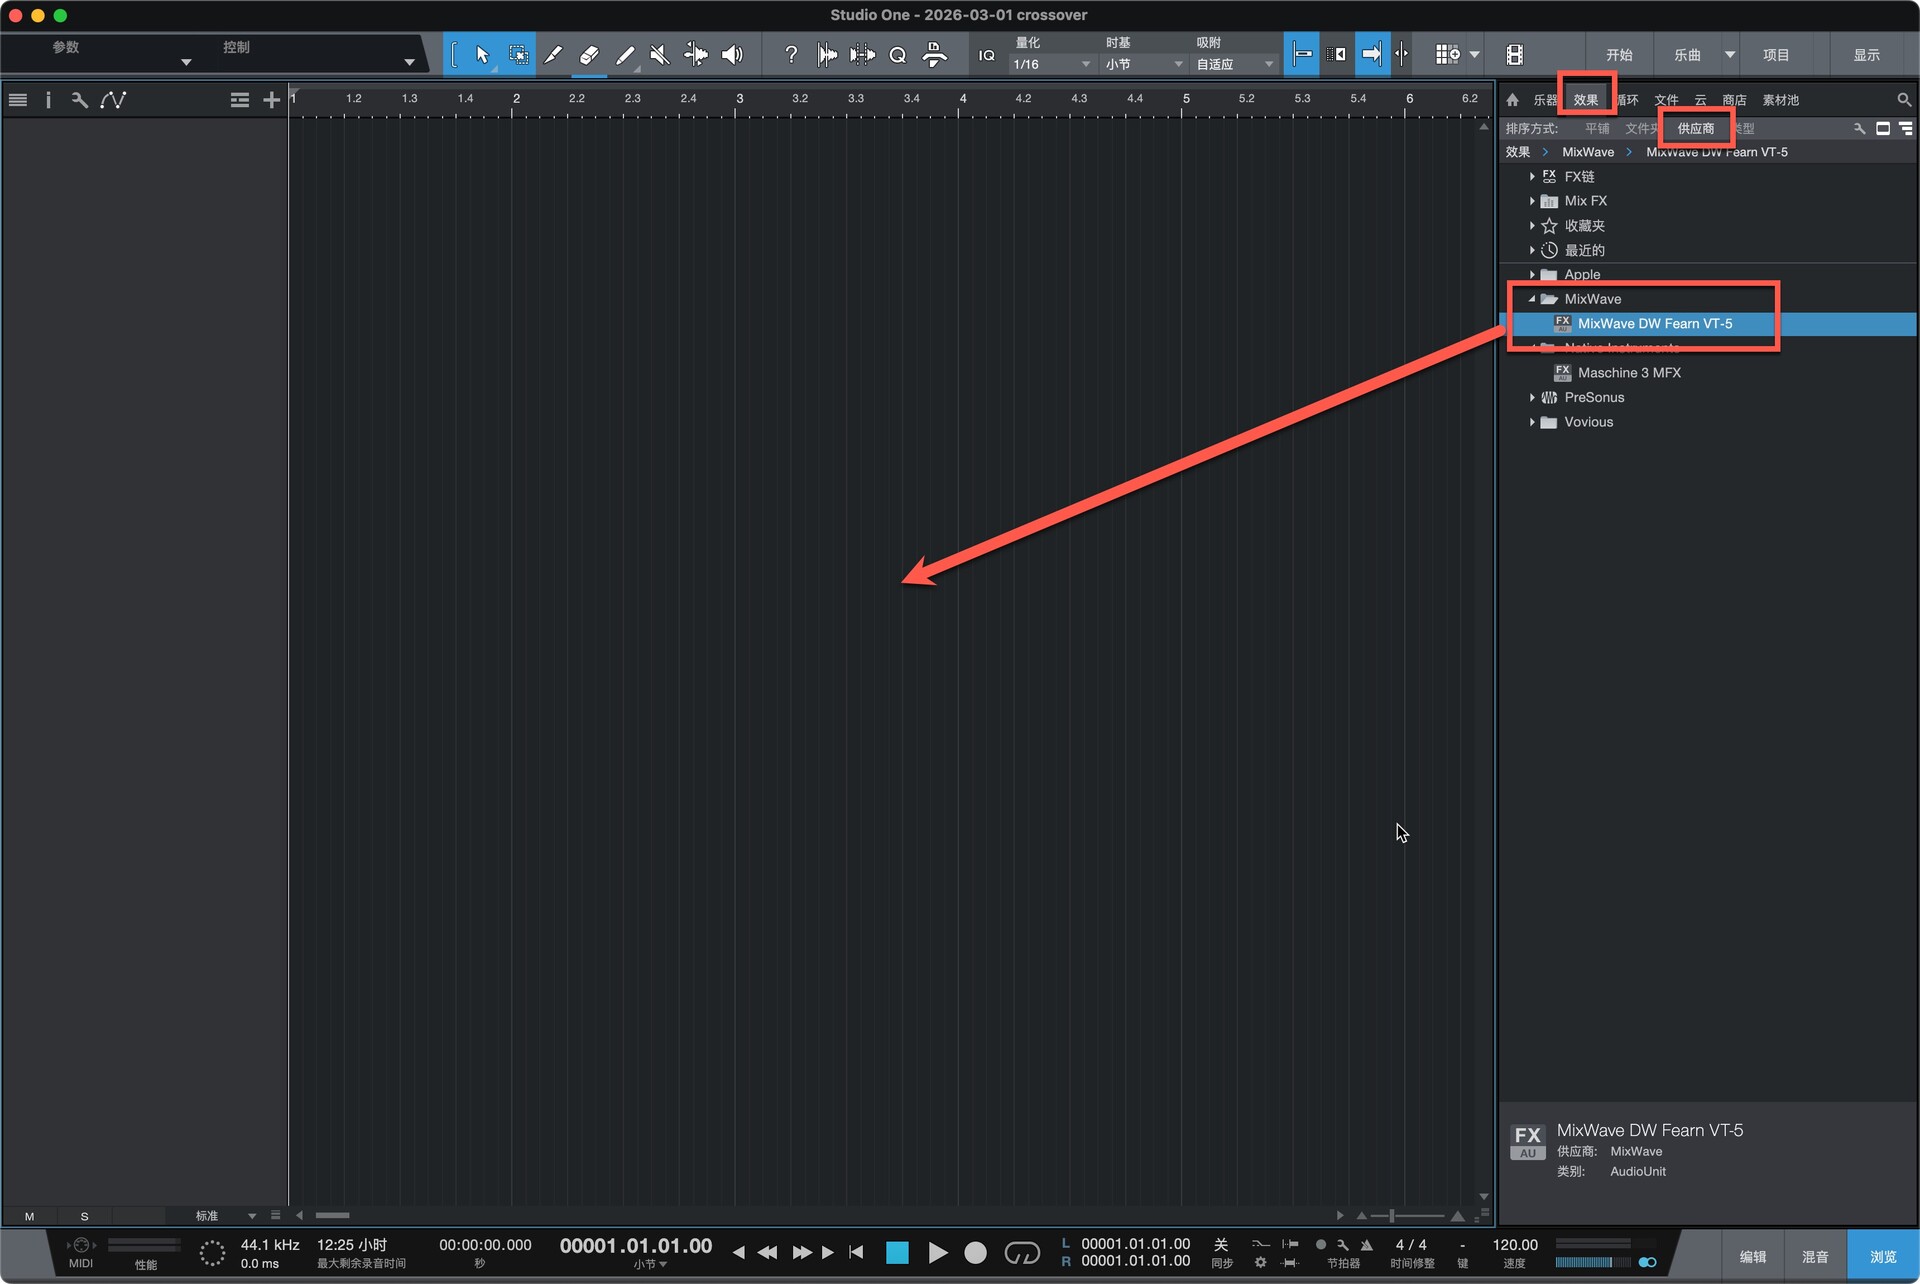The width and height of the screenshot is (1920, 1284).
Task: Select the Mute tool
Action: click(x=659, y=55)
